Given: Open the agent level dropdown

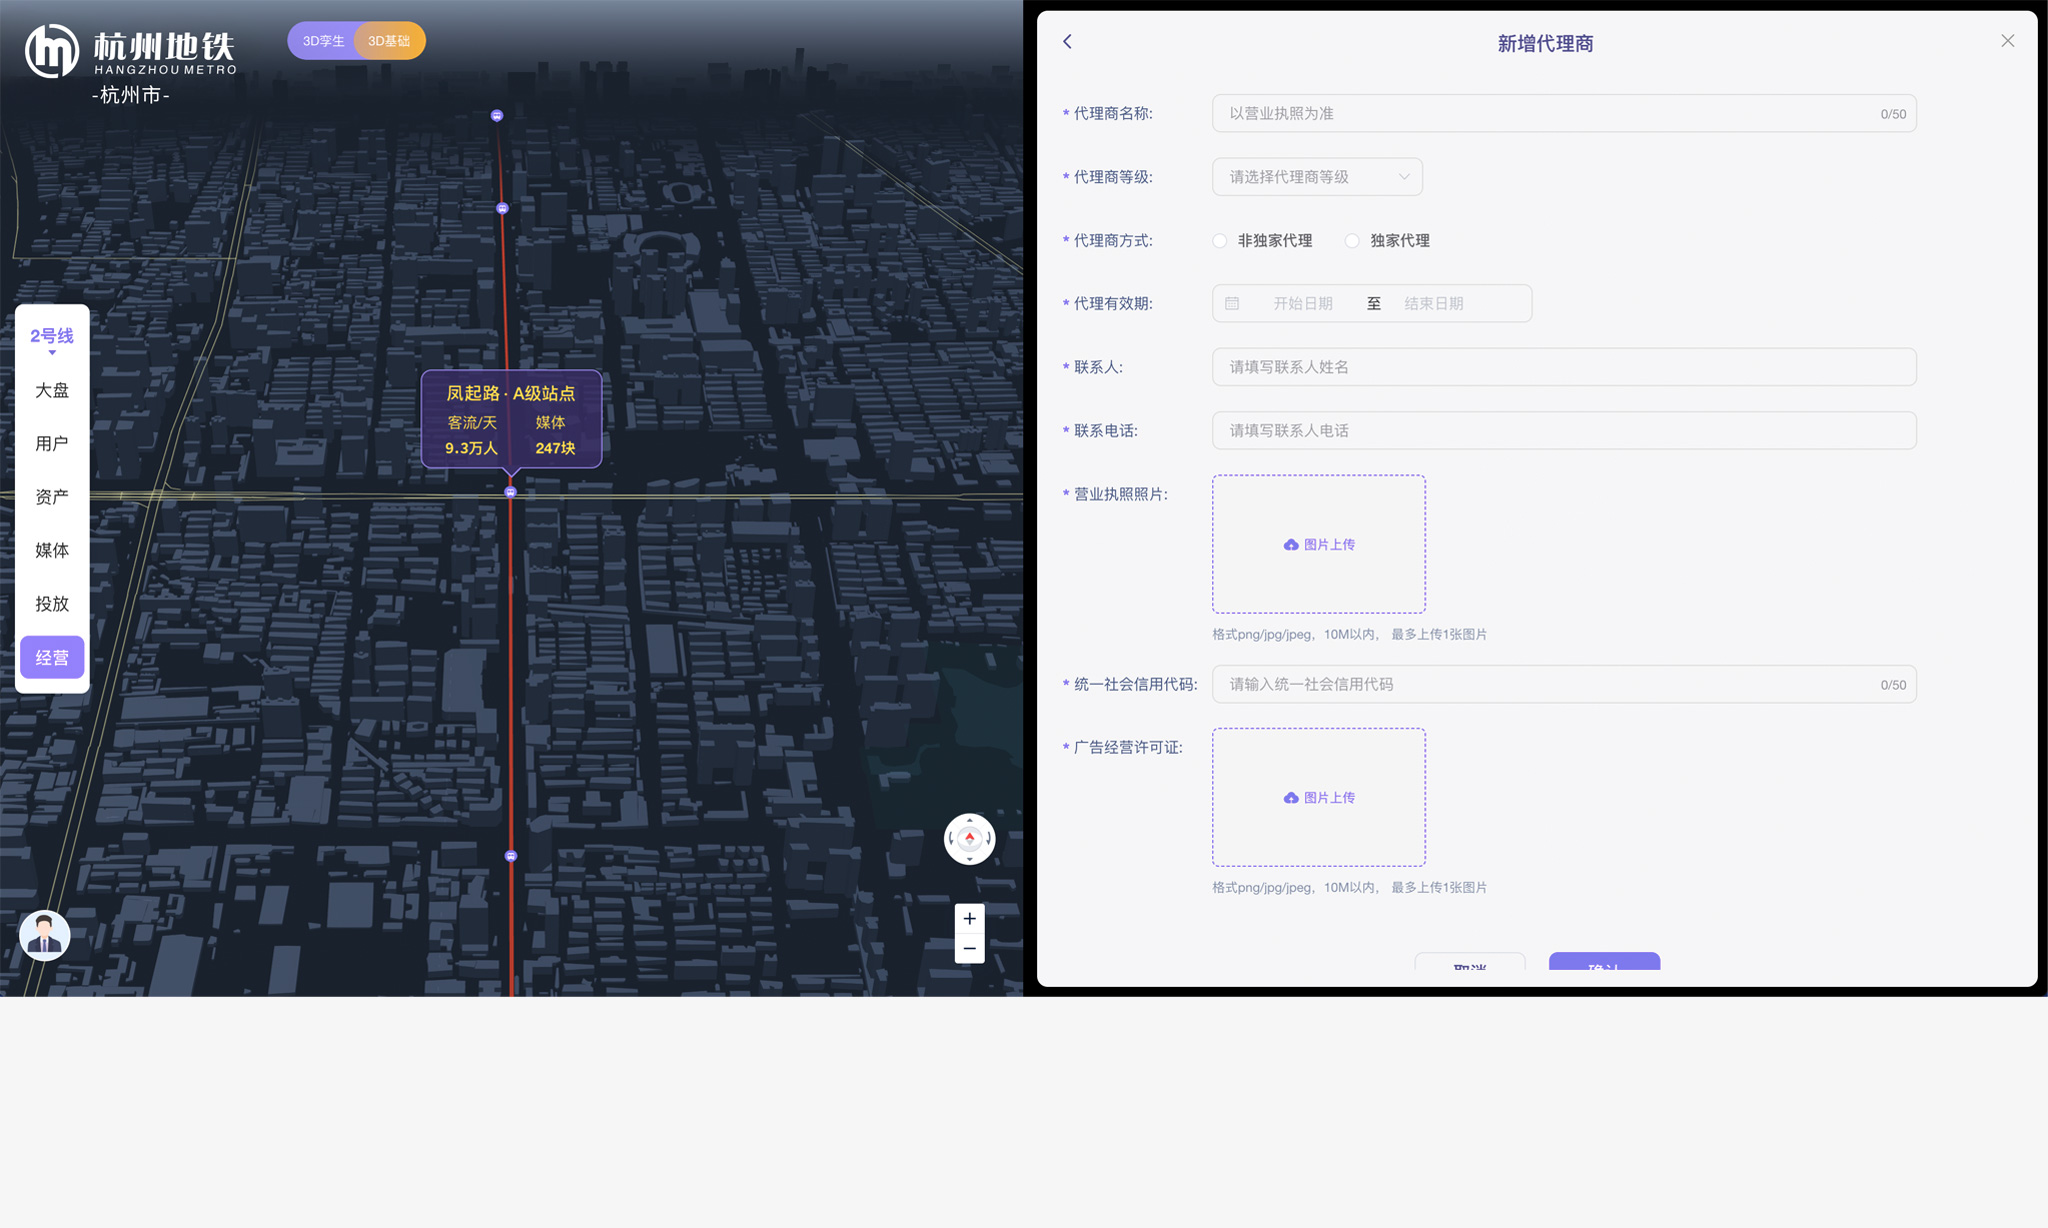Looking at the screenshot, I should click(1316, 177).
